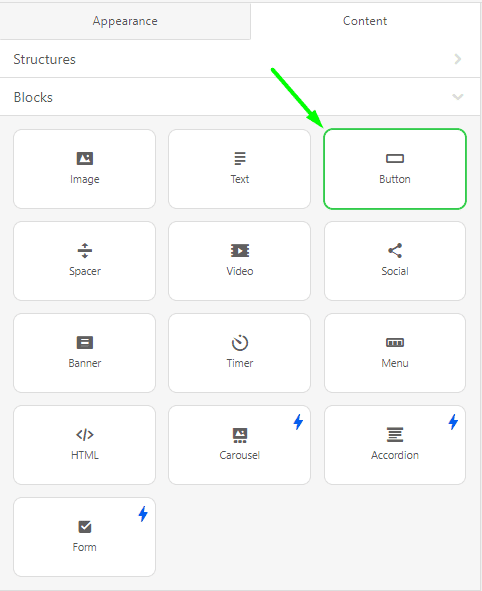Select the Image block icon

(84, 158)
